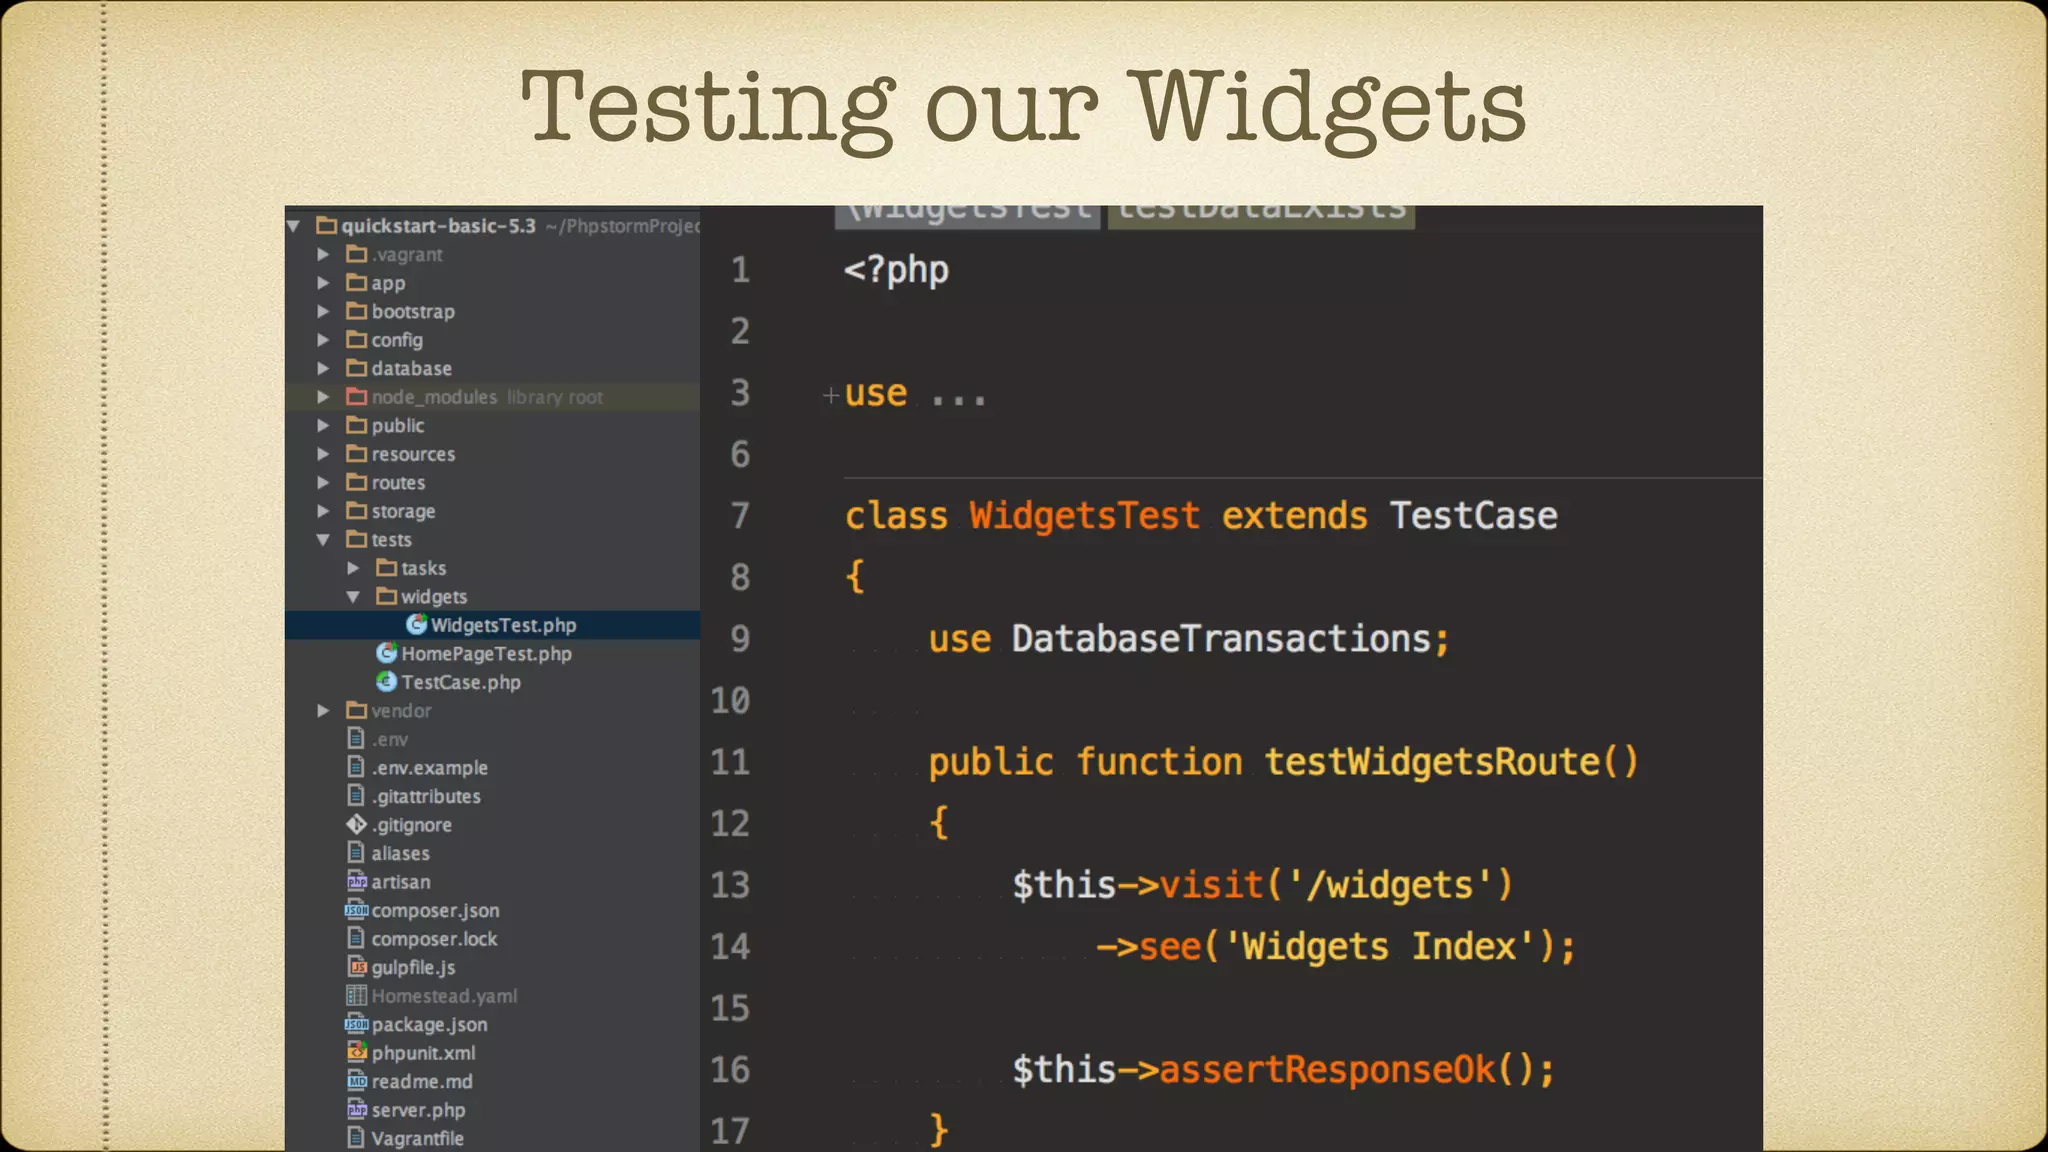Expand the routes folder arrow
Screen dimensions: 2048x1152
point(323,483)
